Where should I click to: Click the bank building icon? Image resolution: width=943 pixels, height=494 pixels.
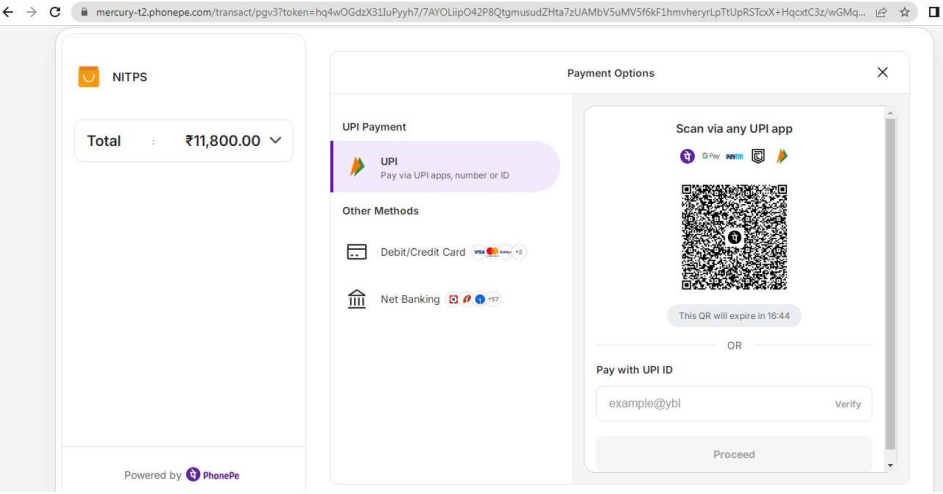(357, 298)
